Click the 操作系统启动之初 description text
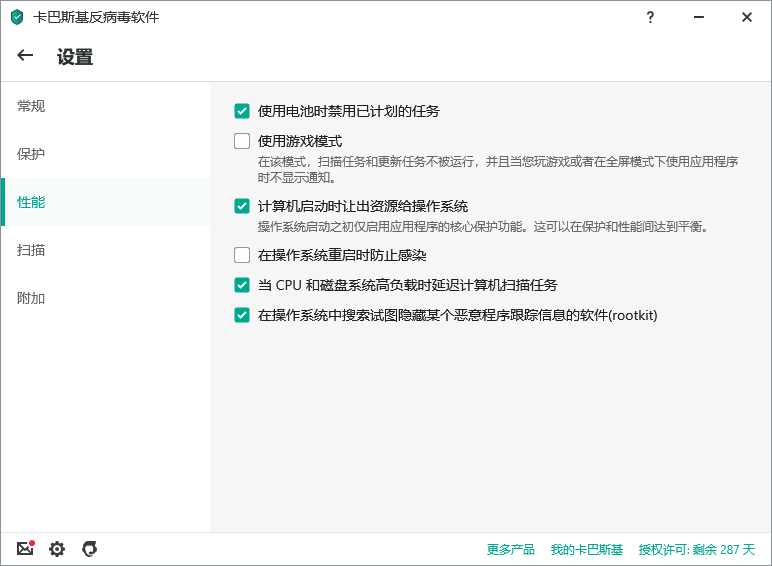 coord(483,226)
